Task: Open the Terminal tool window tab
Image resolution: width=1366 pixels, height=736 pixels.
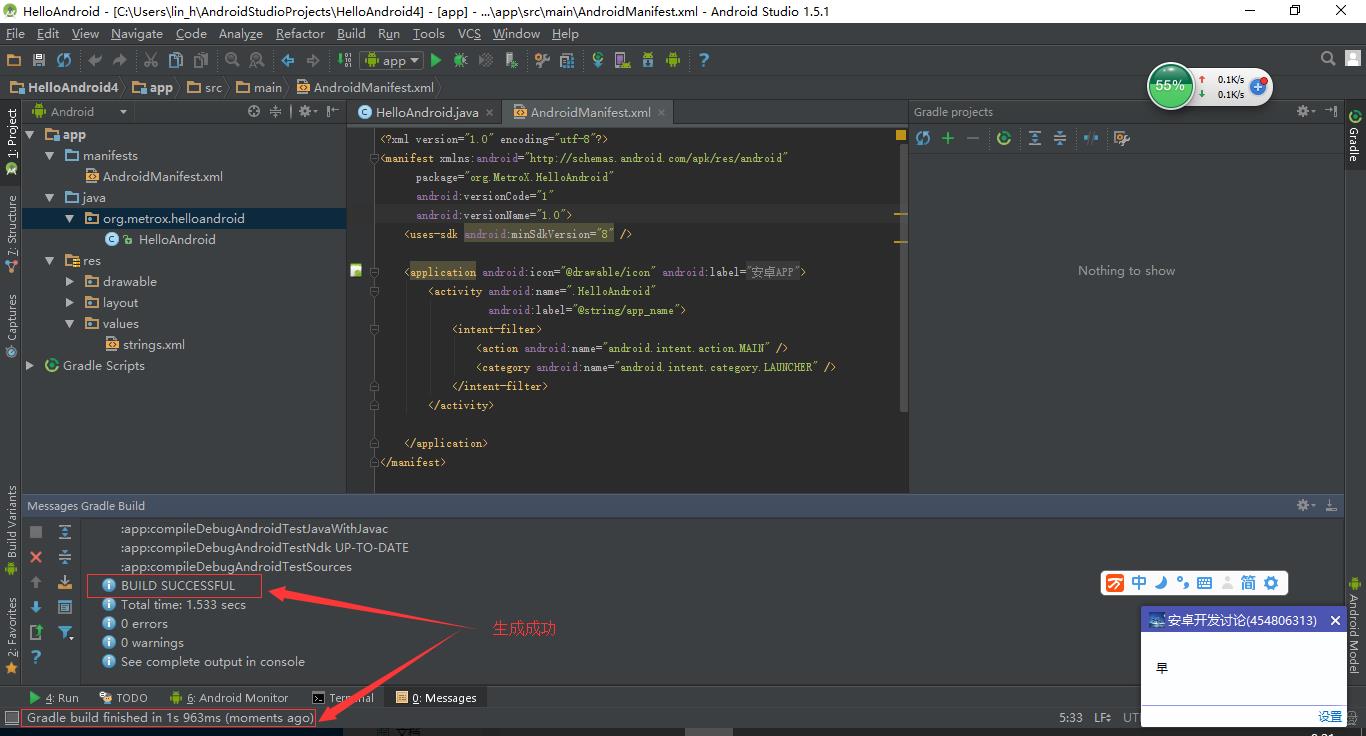Action: 343,698
